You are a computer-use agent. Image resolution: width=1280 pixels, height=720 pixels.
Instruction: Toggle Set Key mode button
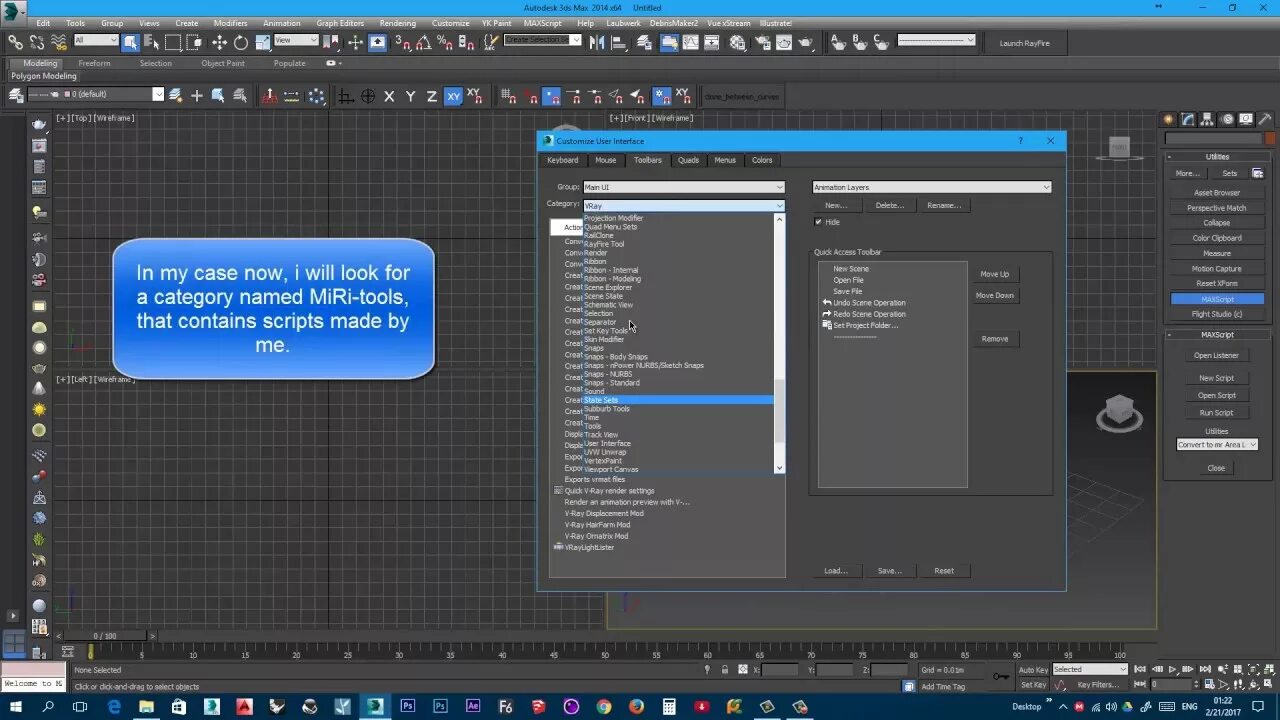click(1033, 685)
